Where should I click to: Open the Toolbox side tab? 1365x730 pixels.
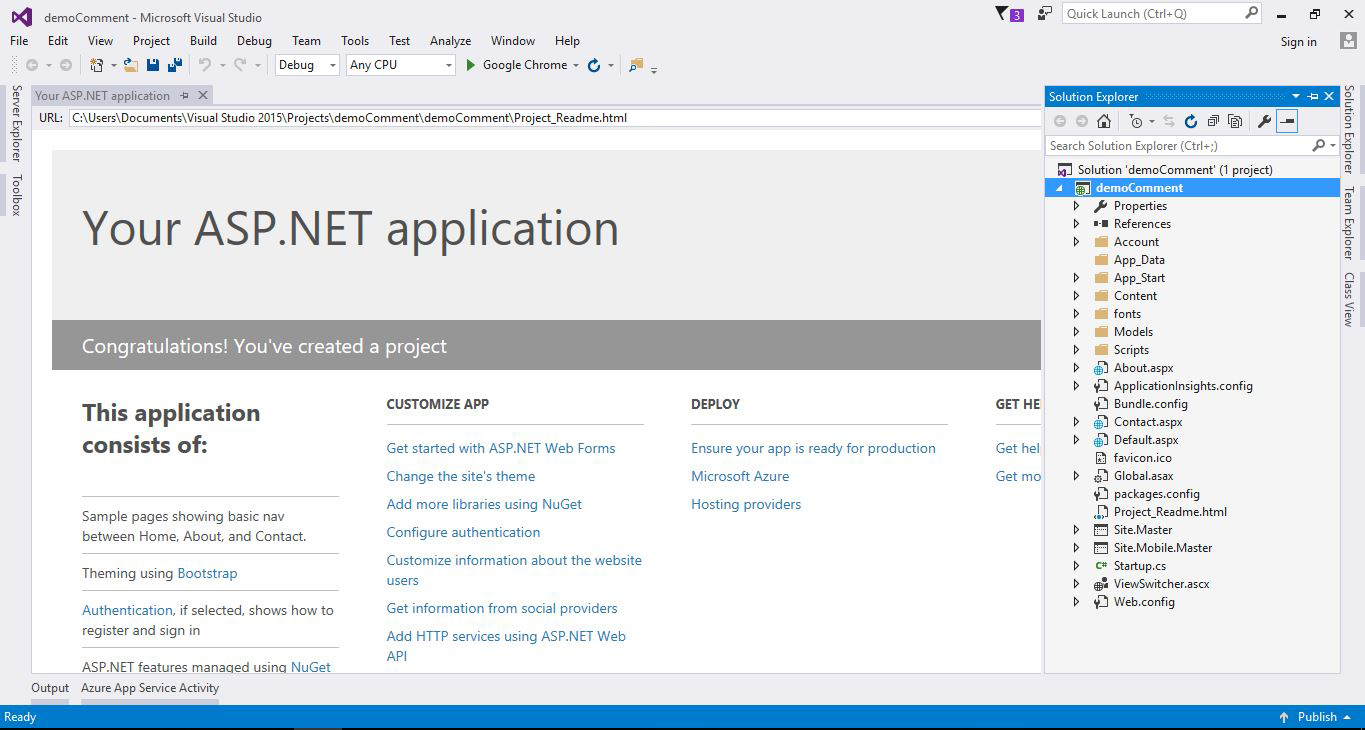click(x=16, y=195)
